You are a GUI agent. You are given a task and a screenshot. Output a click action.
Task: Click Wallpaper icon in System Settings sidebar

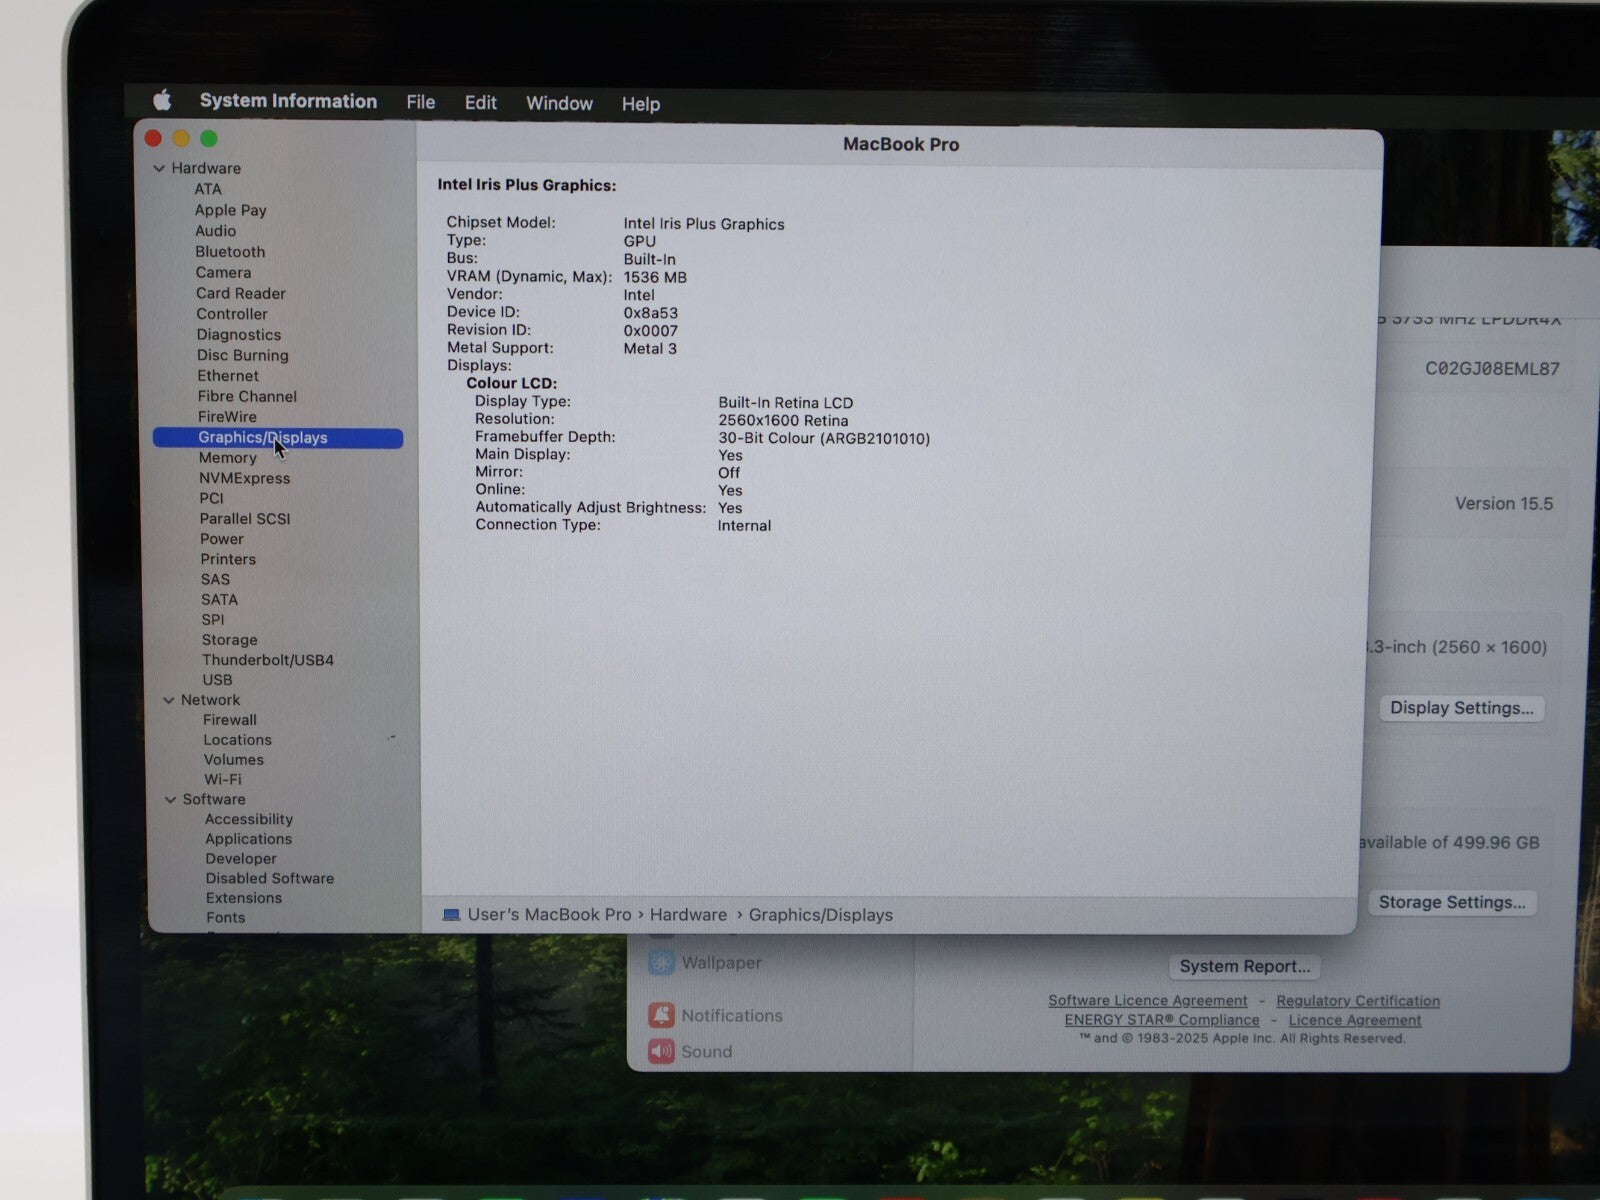tap(661, 963)
